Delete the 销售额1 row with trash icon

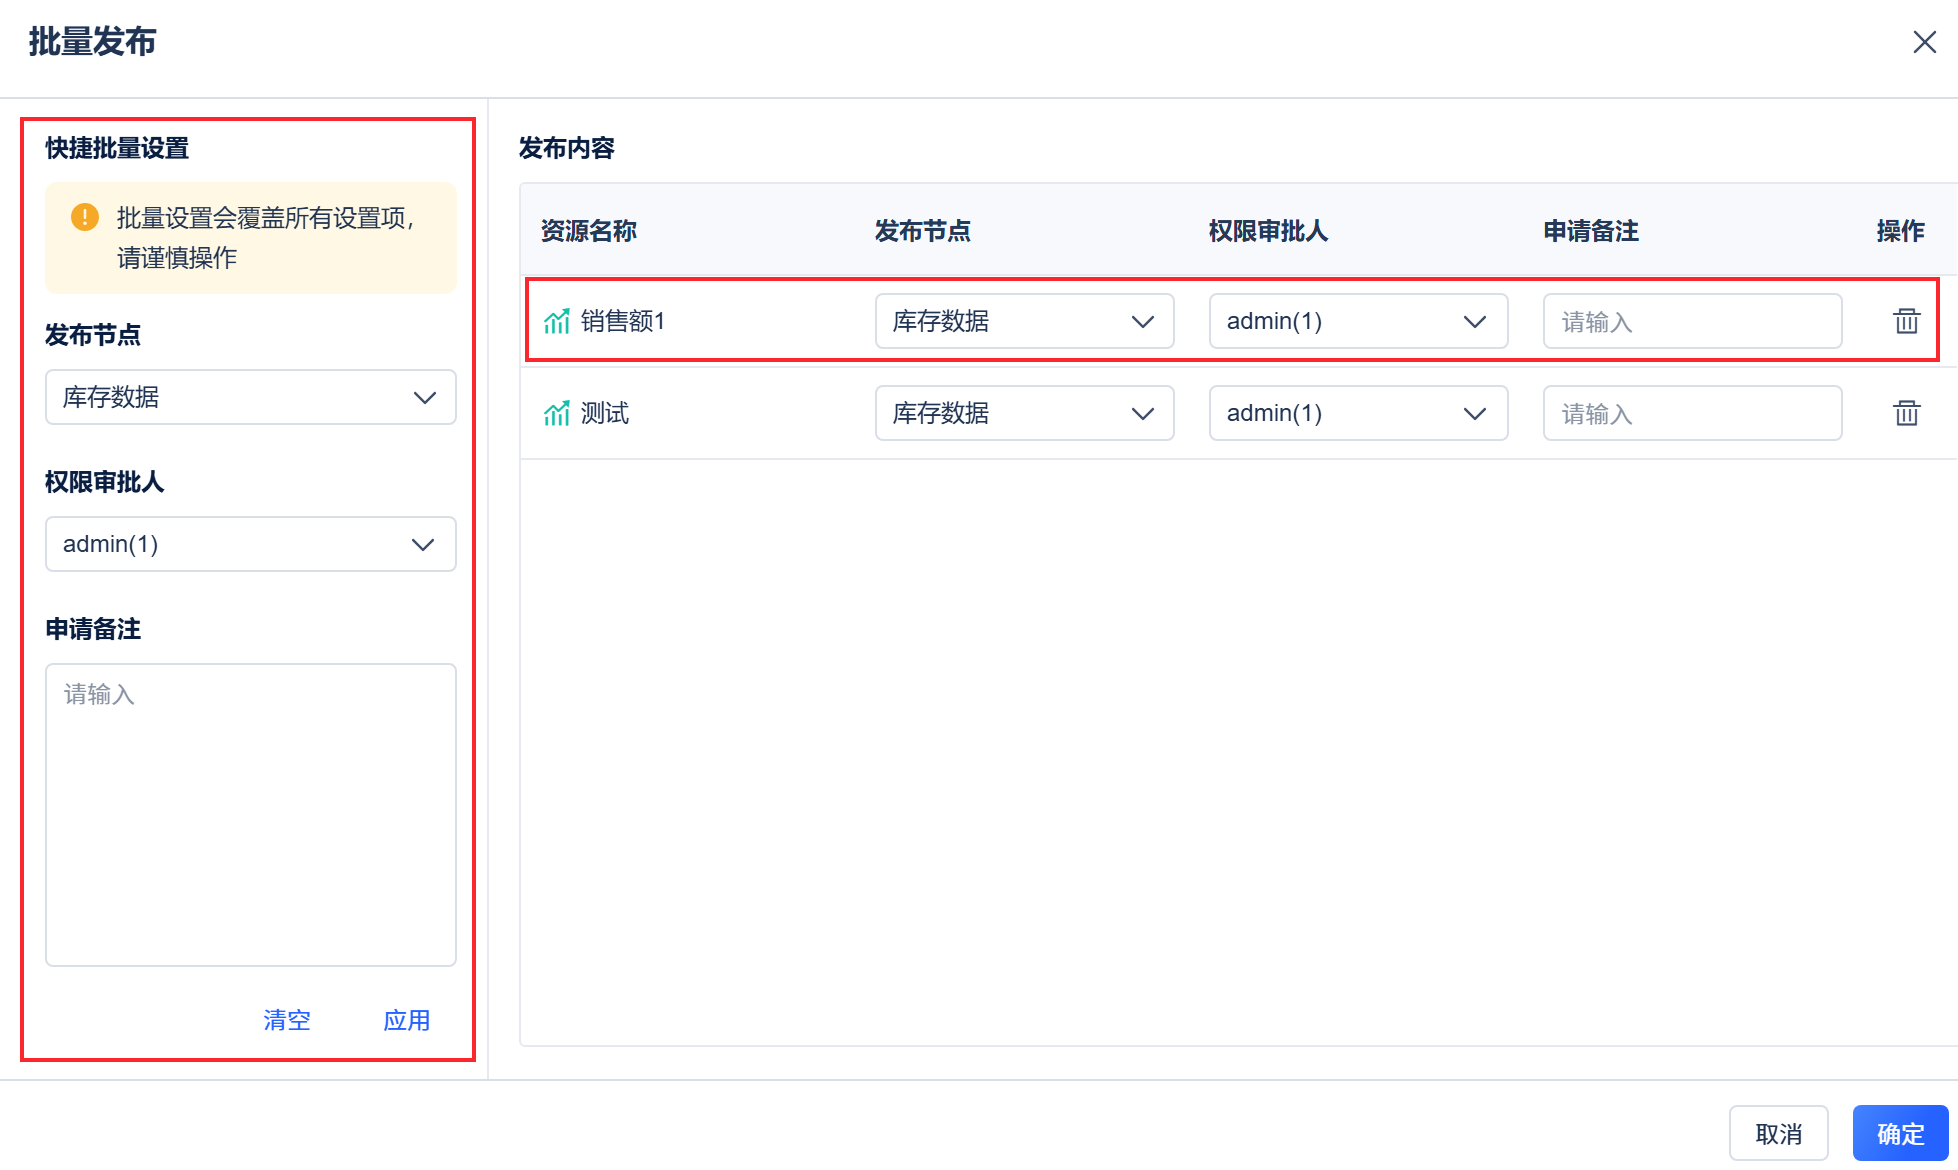click(x=1906, y=321)
